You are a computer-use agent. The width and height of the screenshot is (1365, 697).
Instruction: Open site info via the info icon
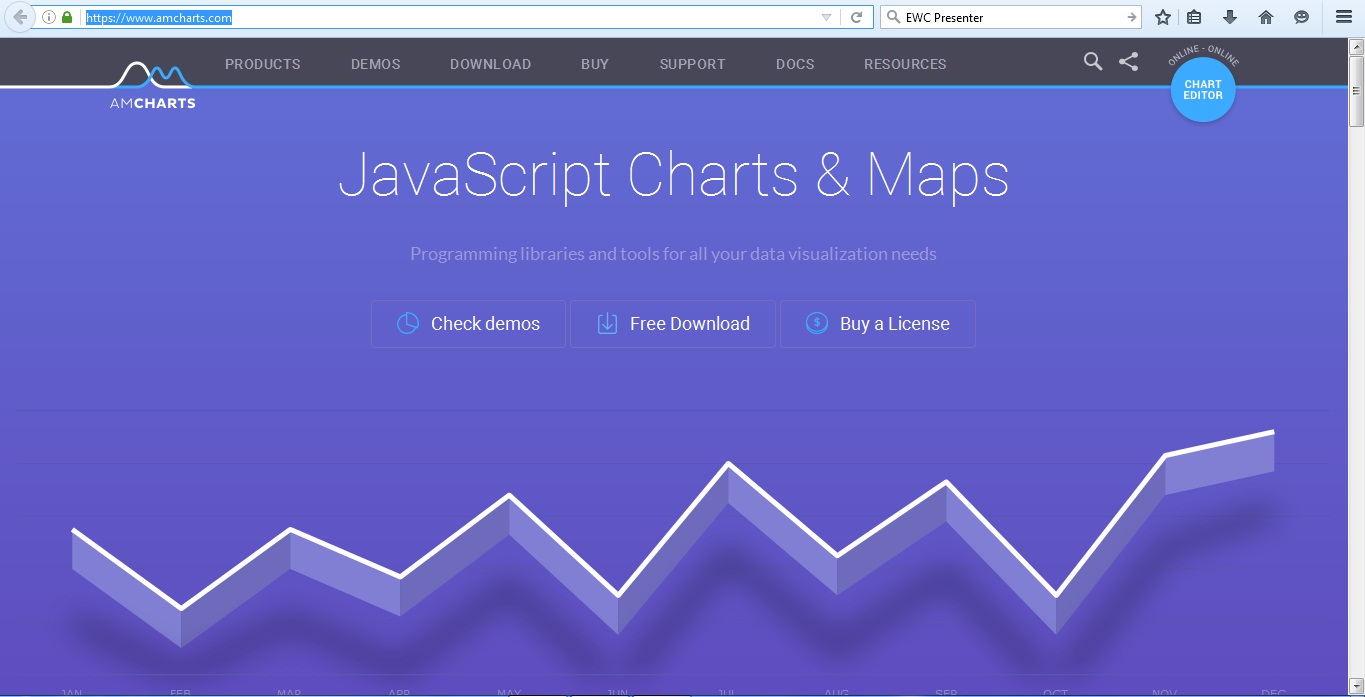point(49,17)
